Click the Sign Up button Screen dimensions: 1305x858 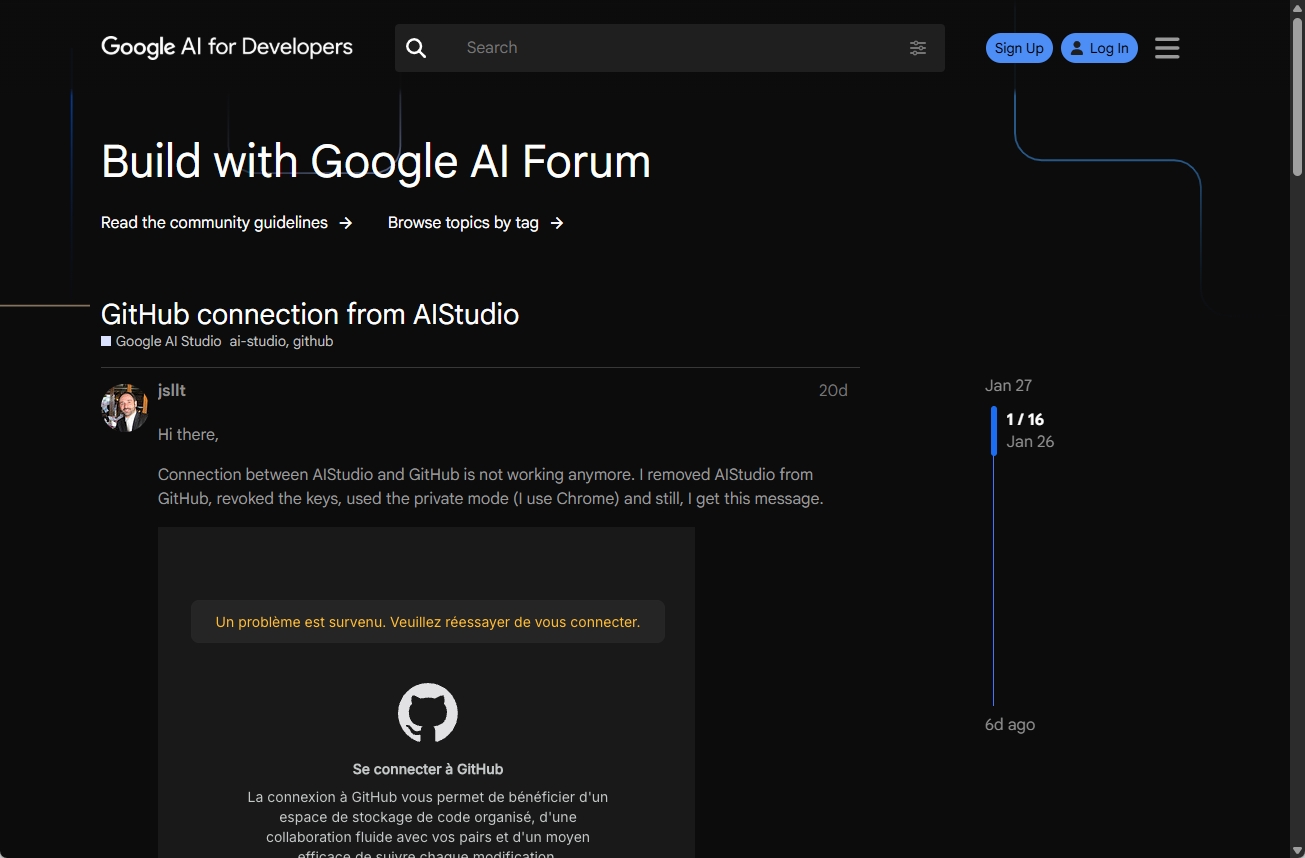[x=1019, y=48]
